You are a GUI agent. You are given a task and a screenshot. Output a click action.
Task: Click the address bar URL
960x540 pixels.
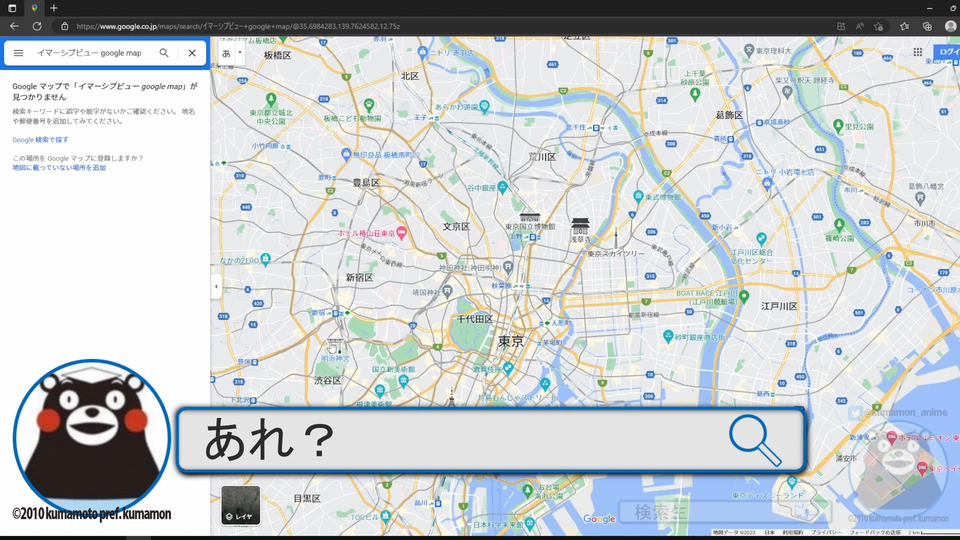click(x=238, y=26)
